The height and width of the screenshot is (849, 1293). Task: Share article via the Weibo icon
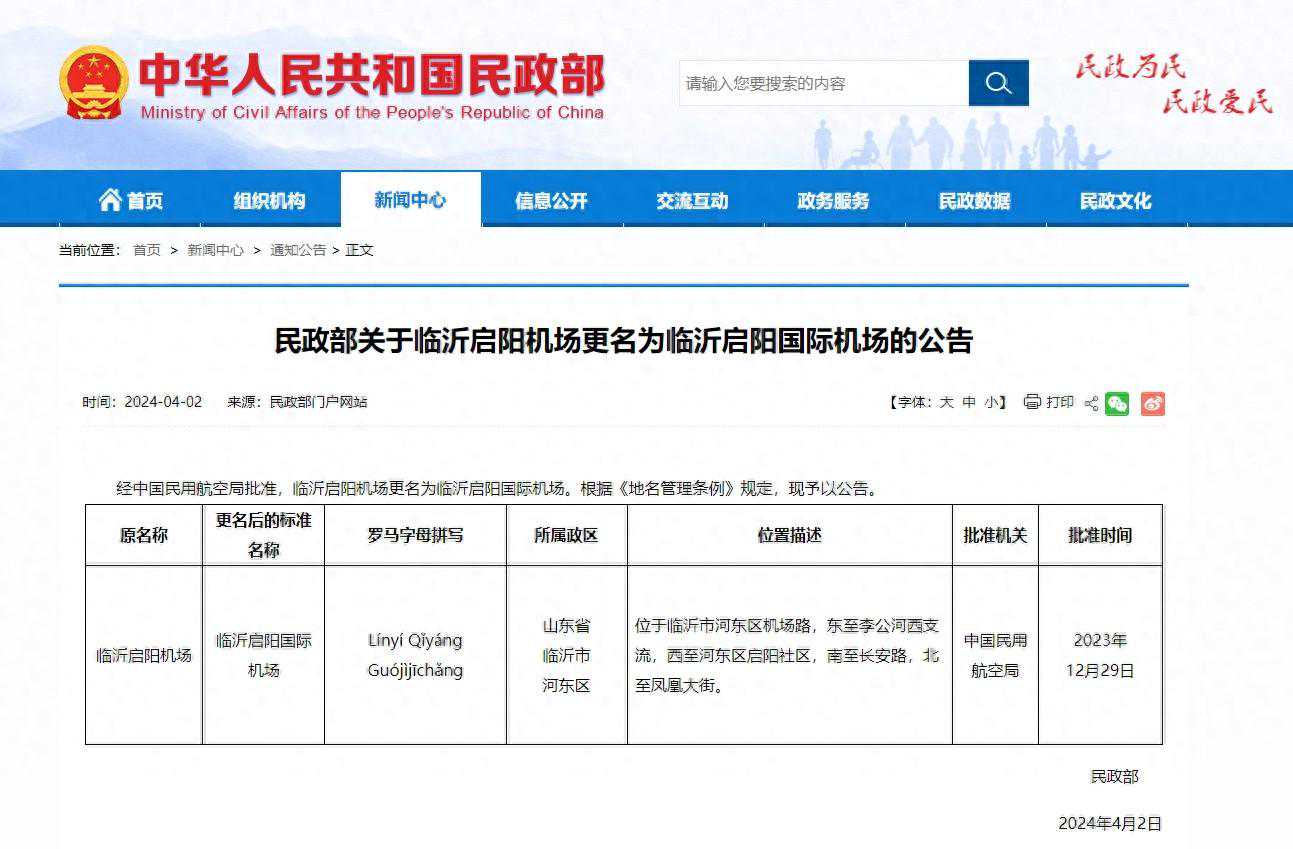(x=1153, y=403)
